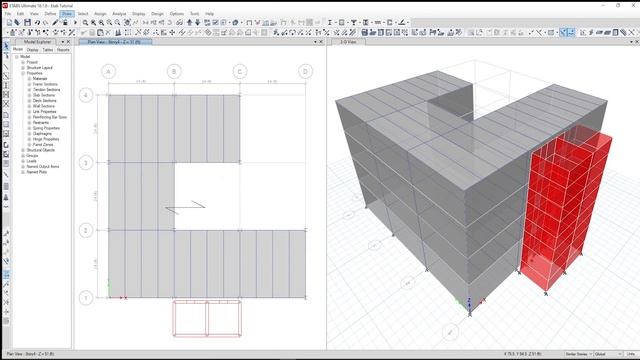The width and height of the screenshot is (640, 360).
Task: Activate the 3-D View tab
Action: point(348,42)
